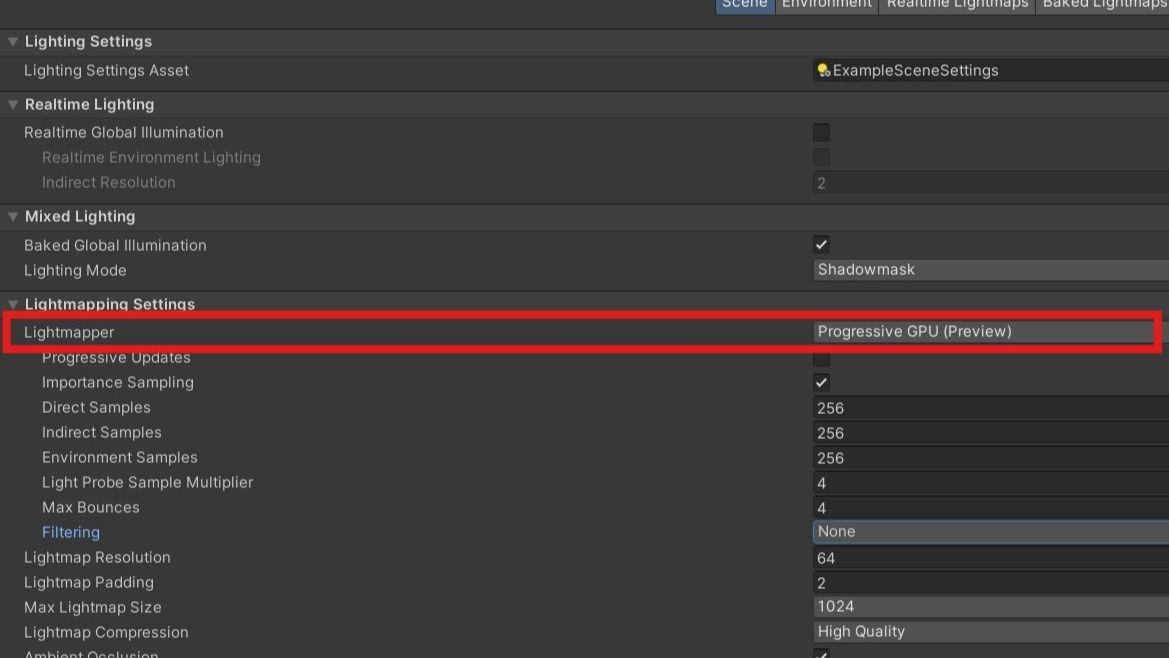Viewport: 1169px width, 658px height.
Task: Collapse the Lightmapping Settings section
Action: click(x=12, y=304)
